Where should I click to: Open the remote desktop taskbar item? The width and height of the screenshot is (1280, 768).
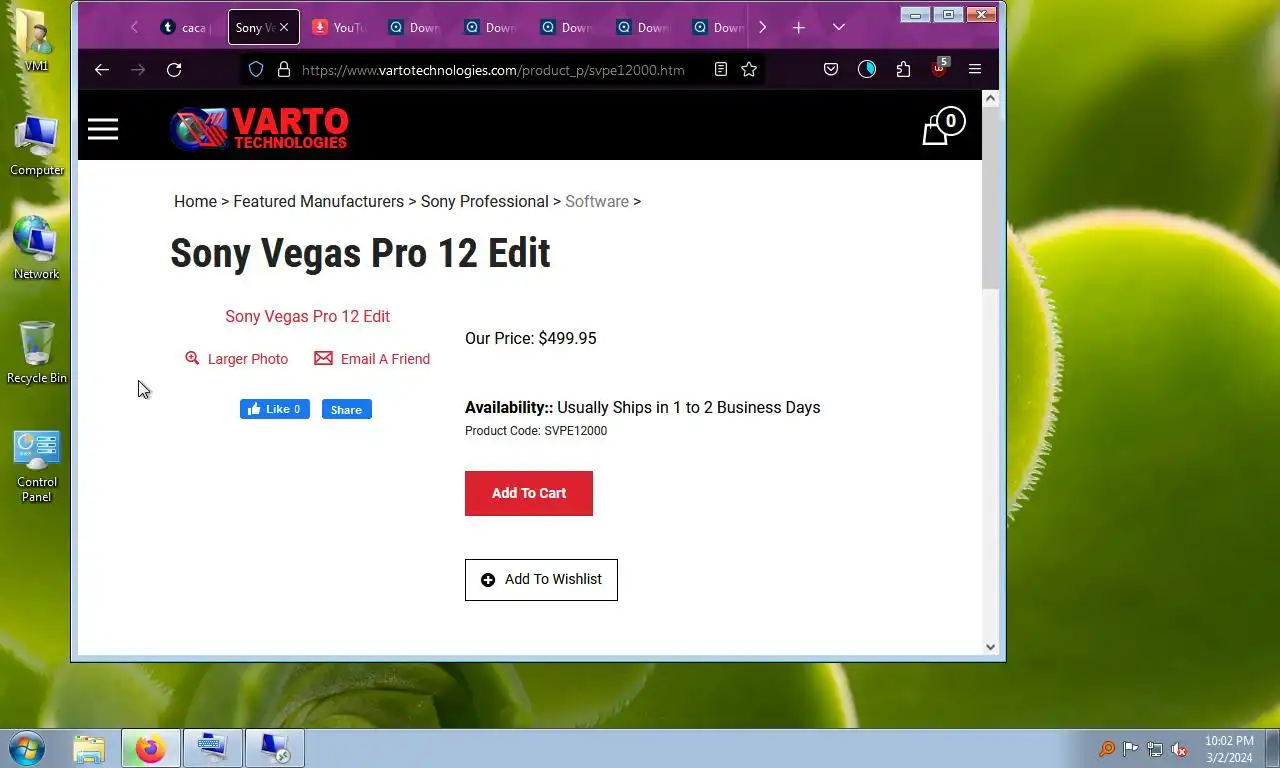click(x=275, y=748)
